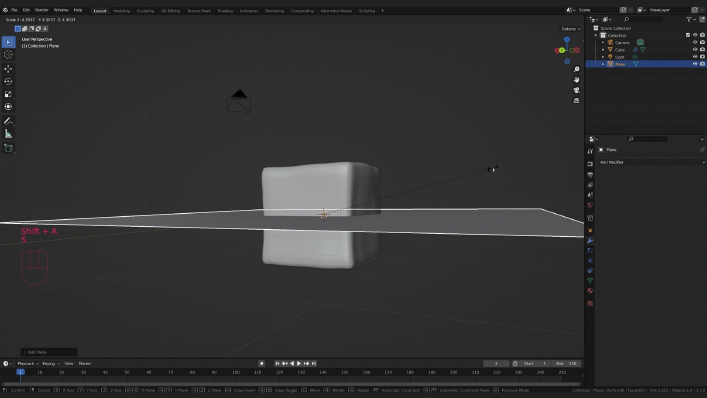Open the File menu

[x=14, y=10]
